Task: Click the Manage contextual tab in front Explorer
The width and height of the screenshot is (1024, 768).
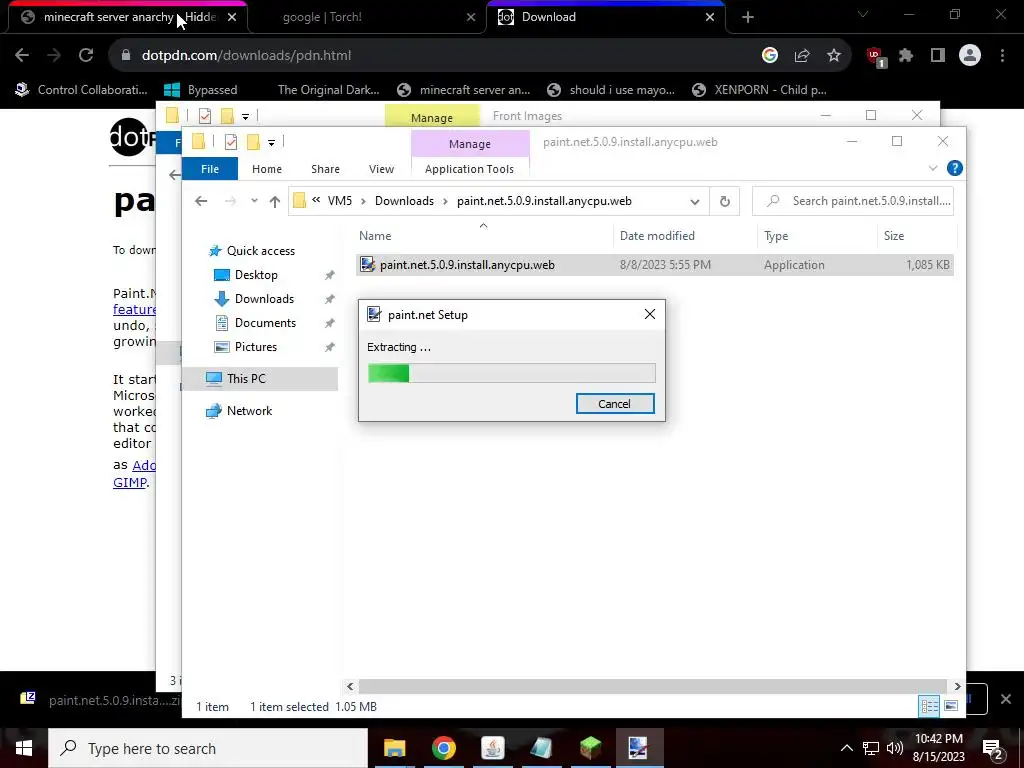Action: [470, 144]
